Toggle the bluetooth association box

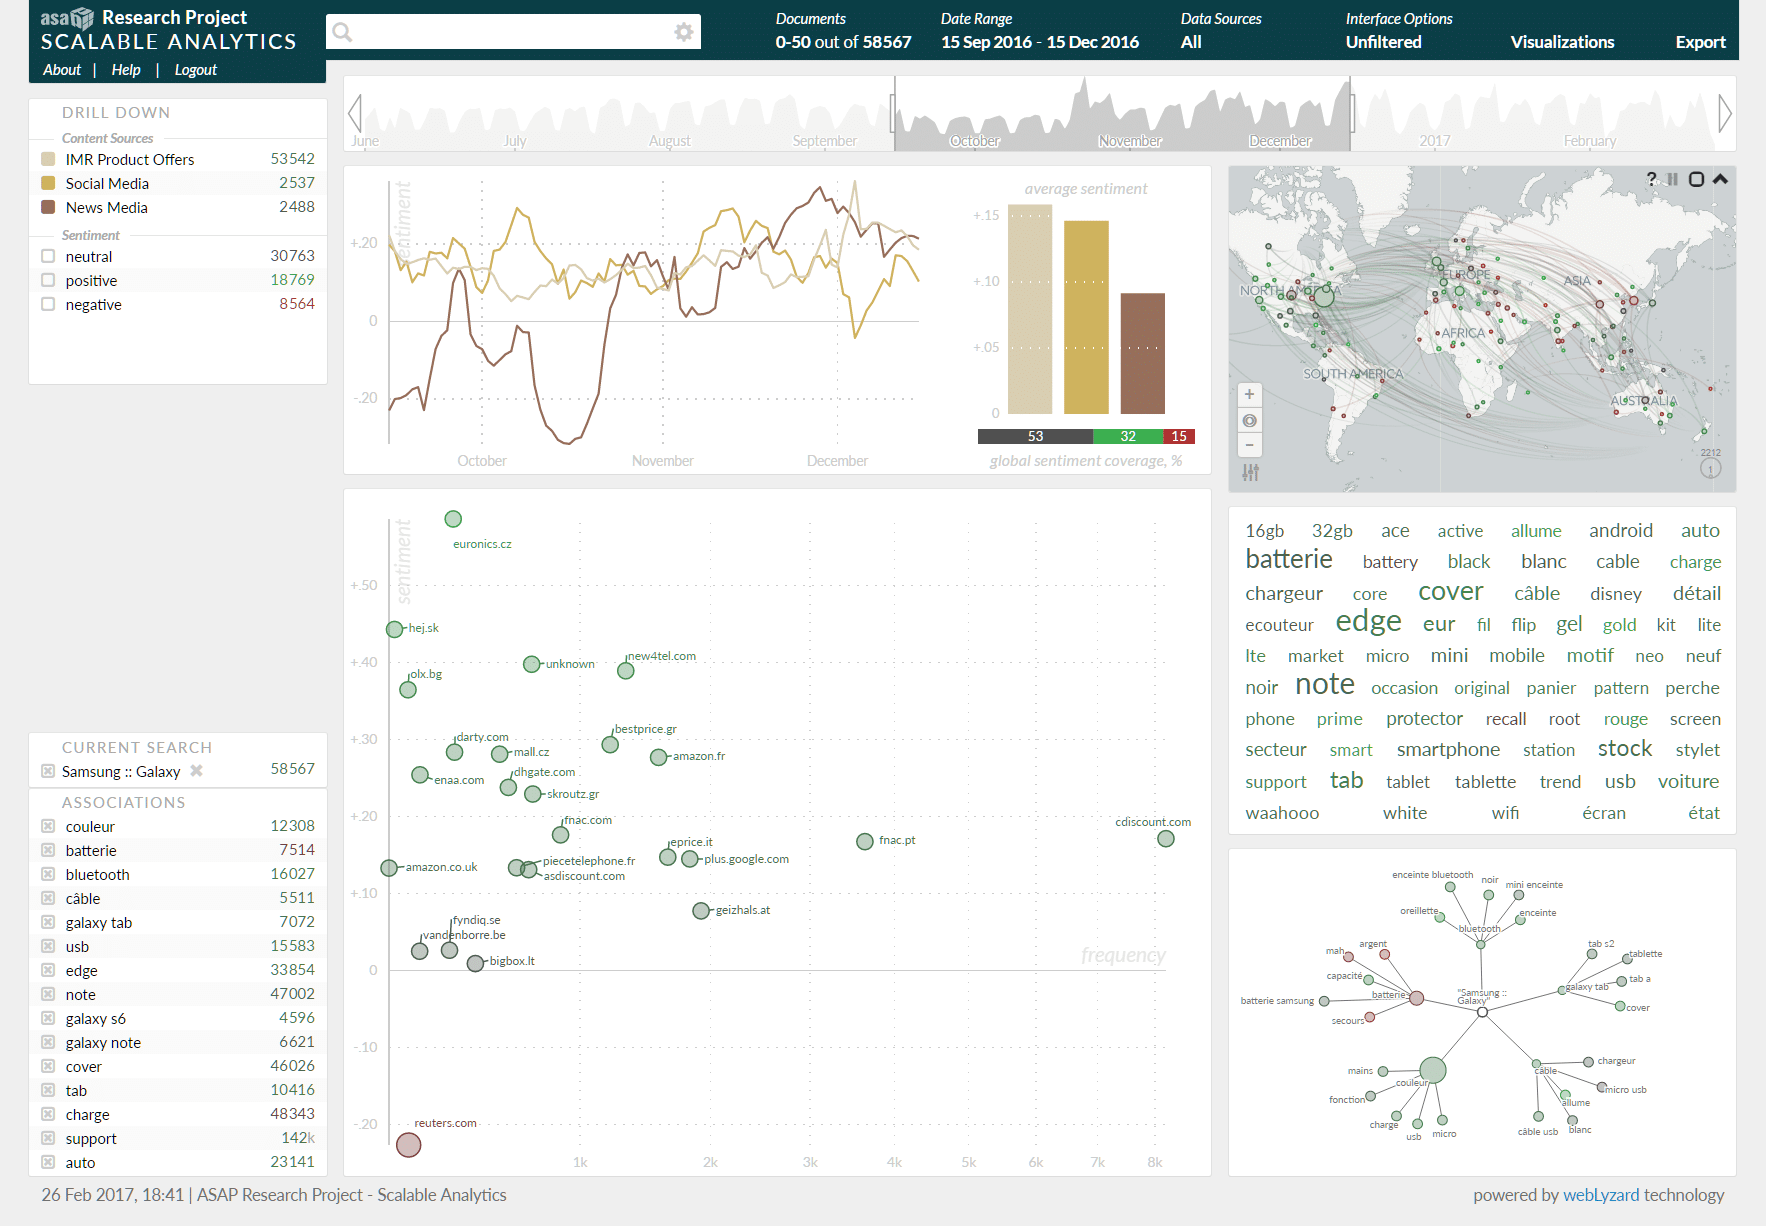pyautogui.click(x=48, y=874)
